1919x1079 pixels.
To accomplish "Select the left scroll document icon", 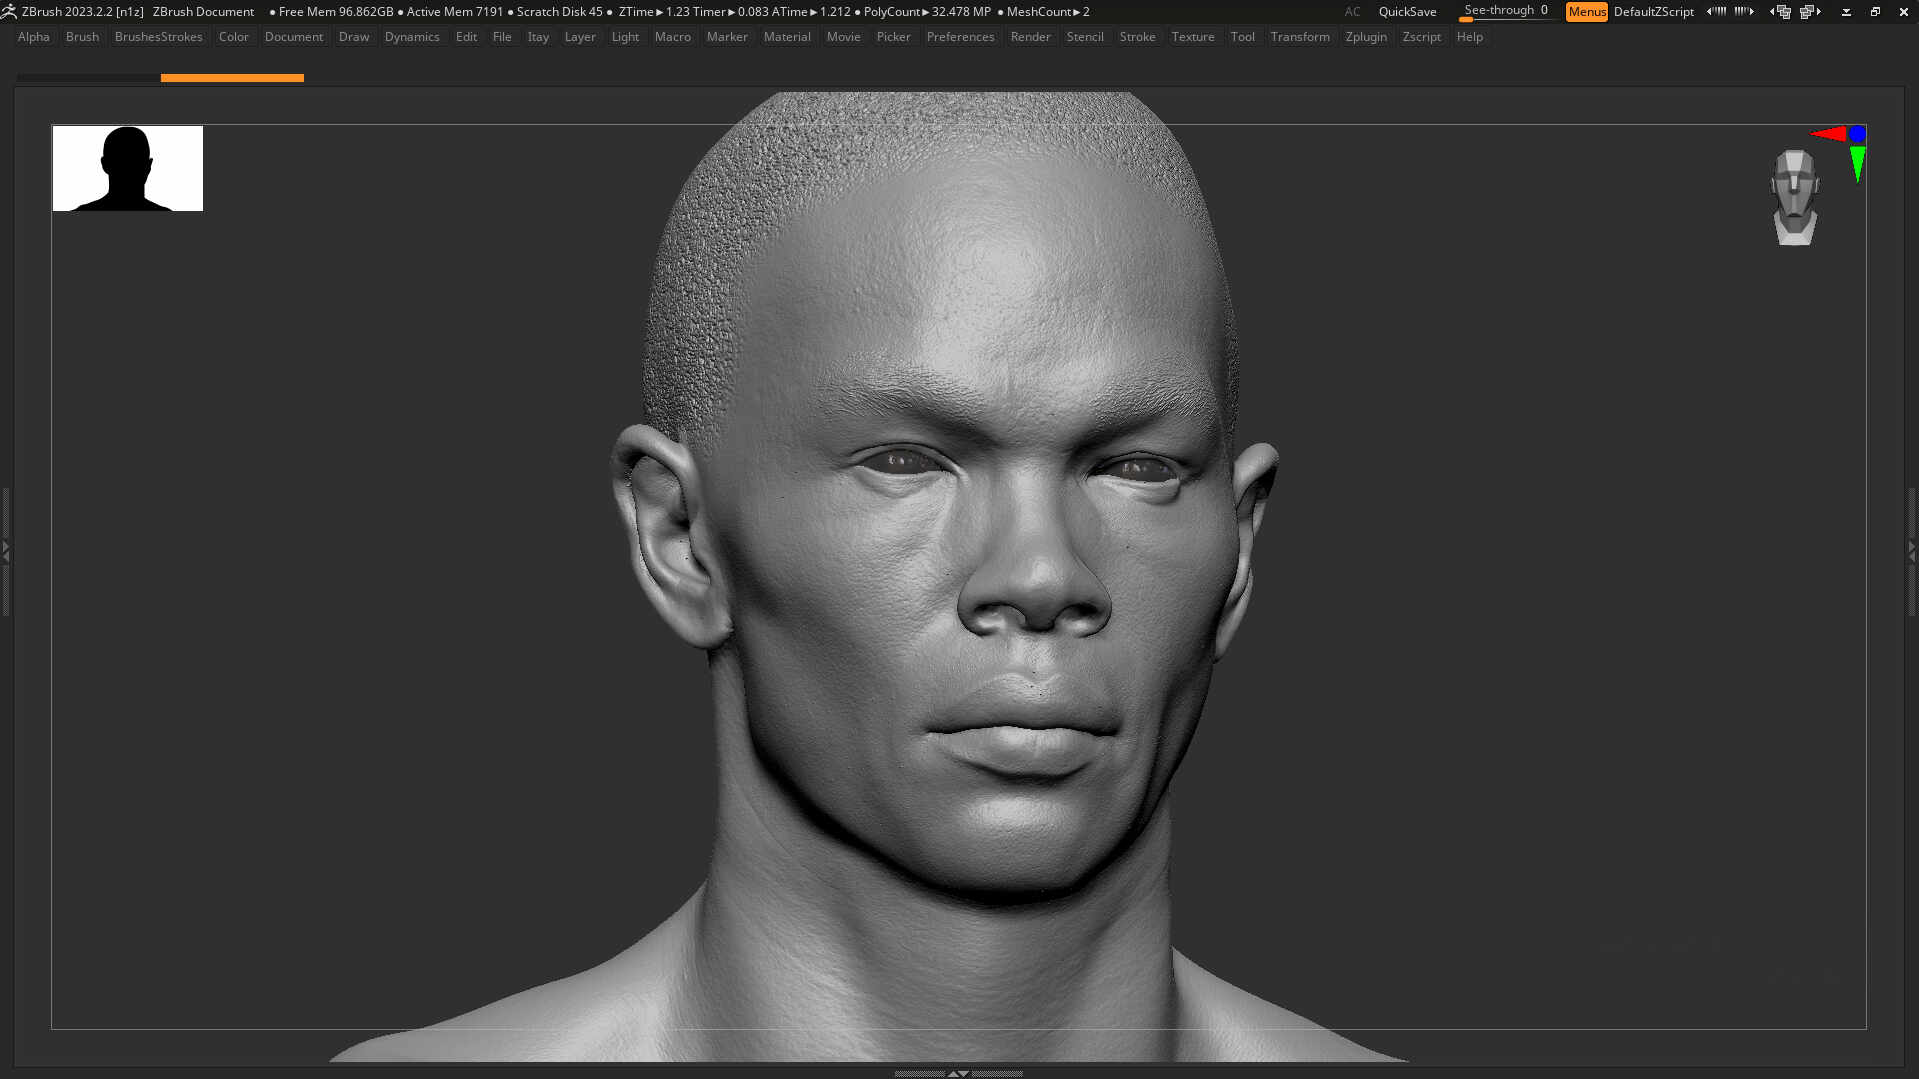I will click(x=1714, y=11).
